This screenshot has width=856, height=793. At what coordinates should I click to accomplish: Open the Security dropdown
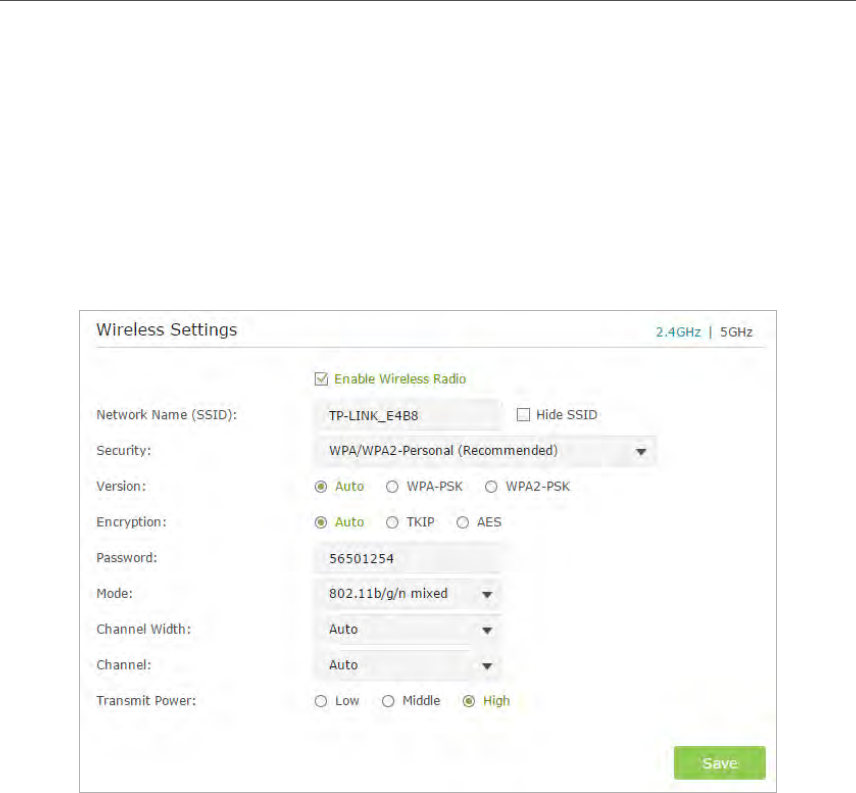point(484,451)
